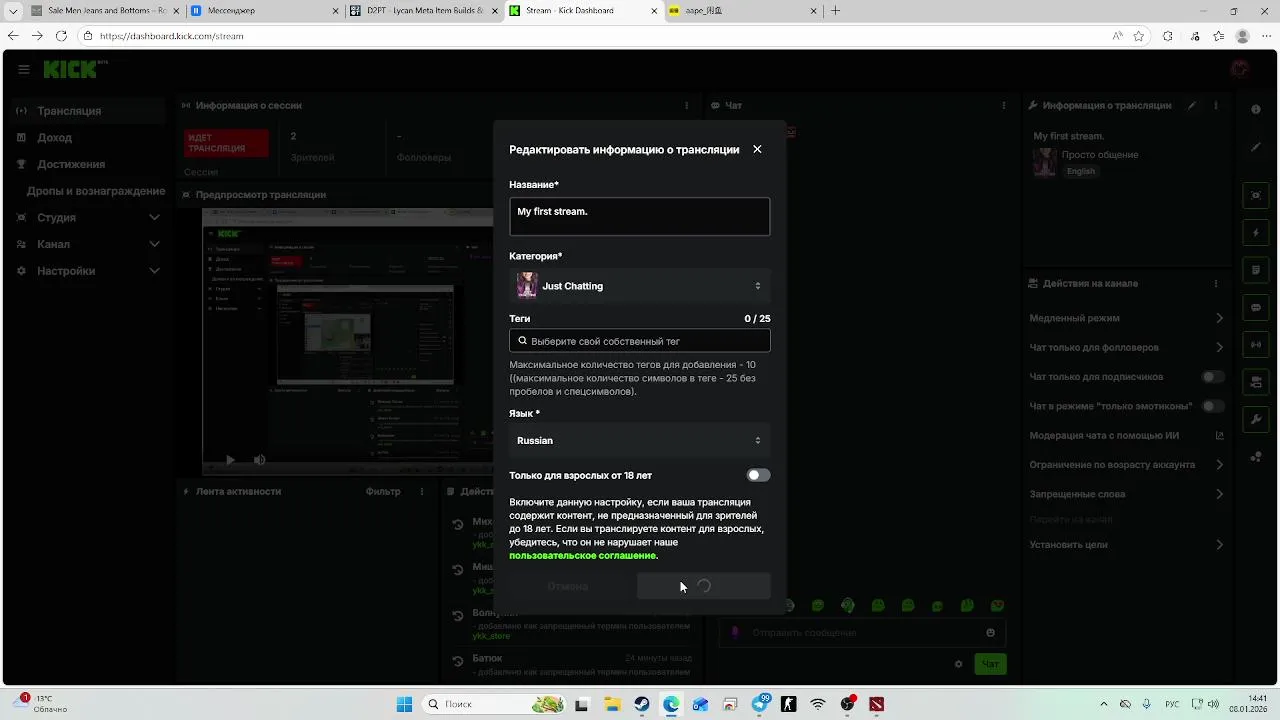Open chat settings gear icon
The height and width of the screenshot is (720, 1280).
pos(958,664)
